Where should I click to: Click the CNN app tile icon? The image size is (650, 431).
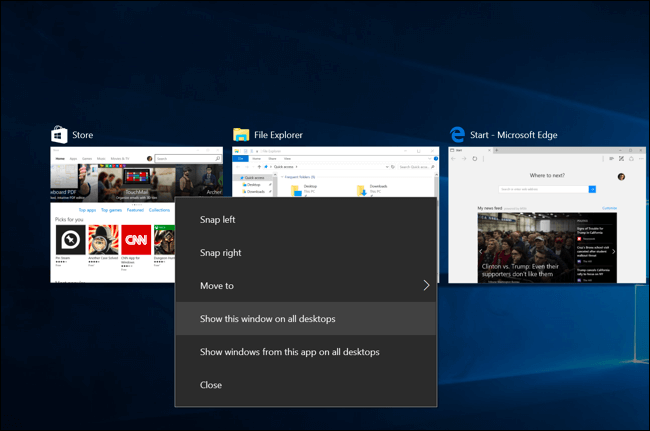point(136,240)
